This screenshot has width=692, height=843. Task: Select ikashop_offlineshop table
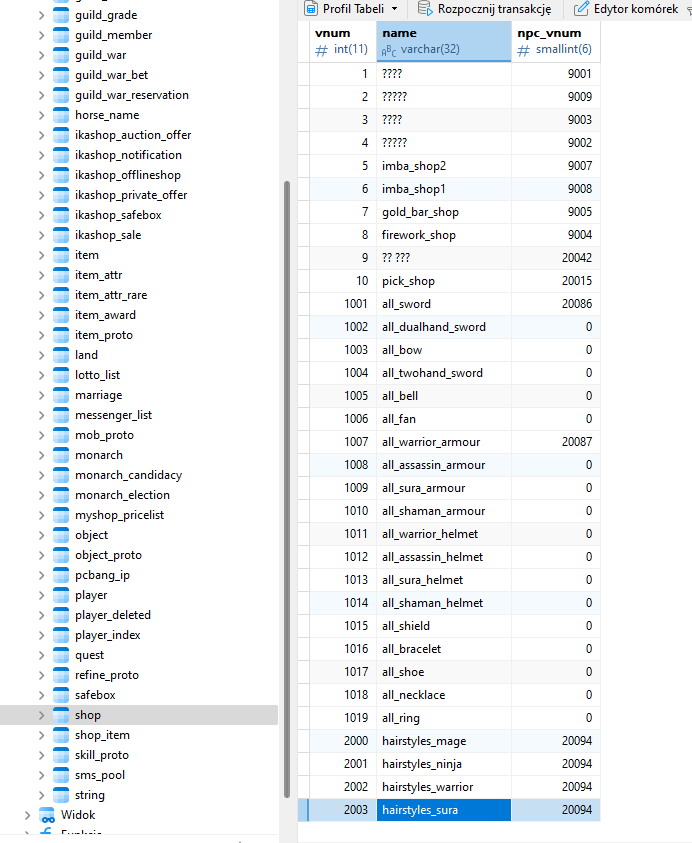[x=127, y=175]
